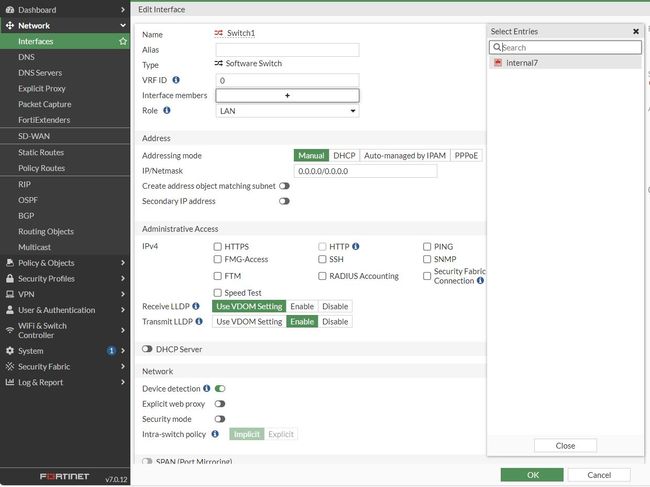The image size is (650, 487).
Task: Enable the DHCP Server toggle
Action: 147,349
